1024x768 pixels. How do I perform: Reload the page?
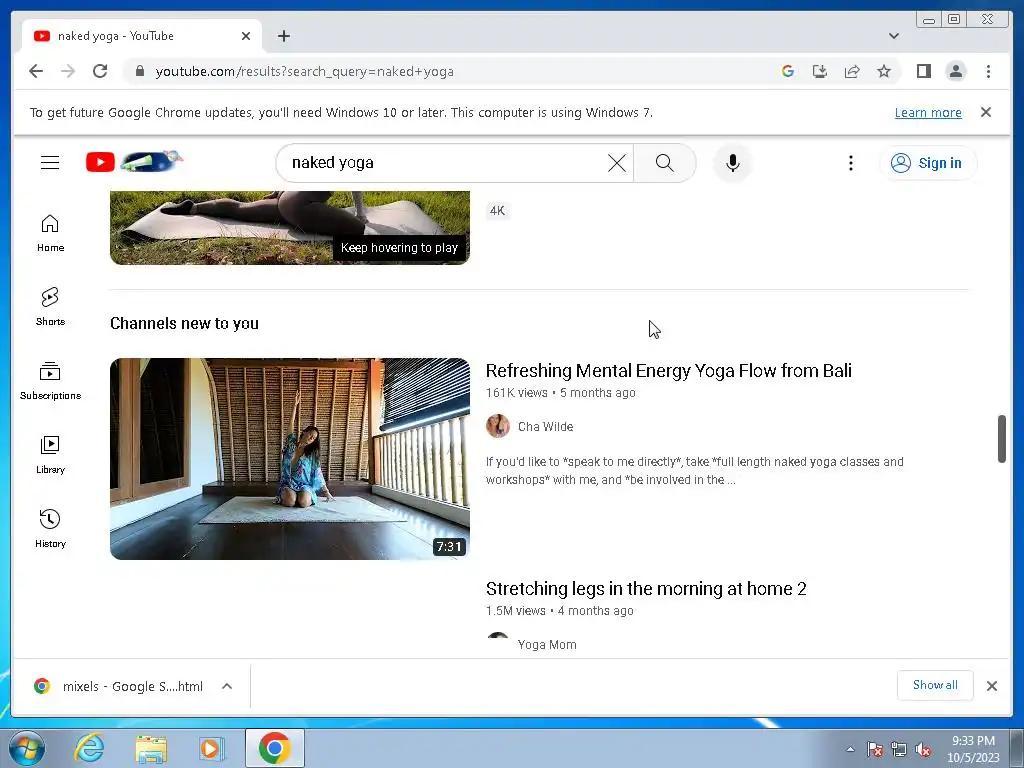coord(100,71)
